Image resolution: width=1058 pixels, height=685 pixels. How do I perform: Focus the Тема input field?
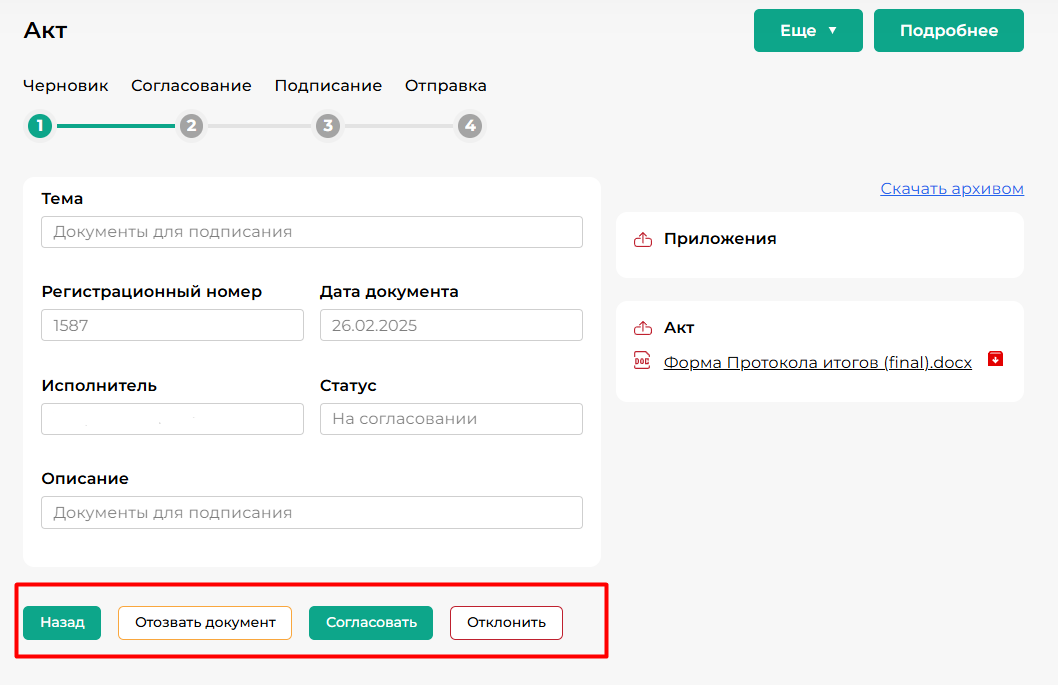point(312,232)
